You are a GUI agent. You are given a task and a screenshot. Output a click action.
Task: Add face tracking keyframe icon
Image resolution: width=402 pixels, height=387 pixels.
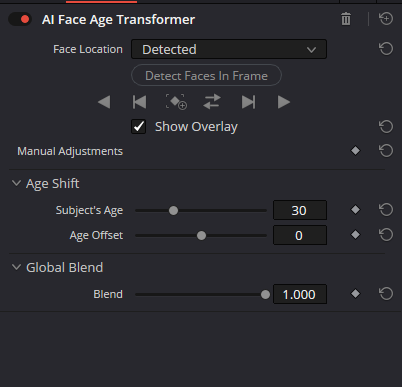(x=176, y=102)
